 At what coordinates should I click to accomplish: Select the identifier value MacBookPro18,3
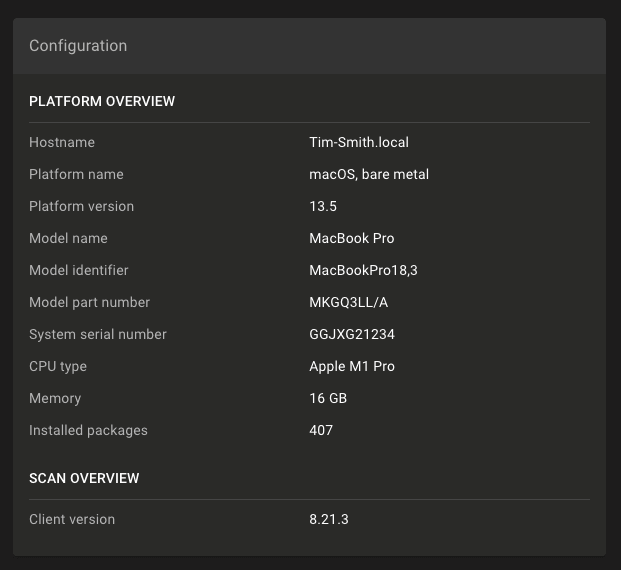click(x=363, y=270)
